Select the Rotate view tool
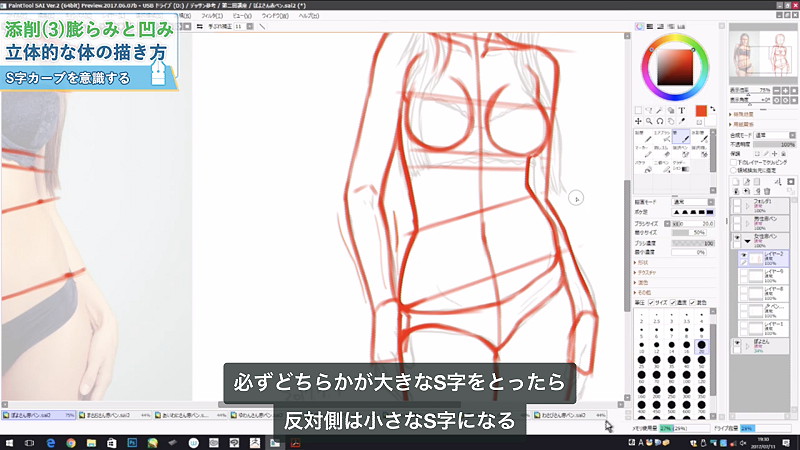This screenshot has width=800, height=450. click(x=660, y=121)
